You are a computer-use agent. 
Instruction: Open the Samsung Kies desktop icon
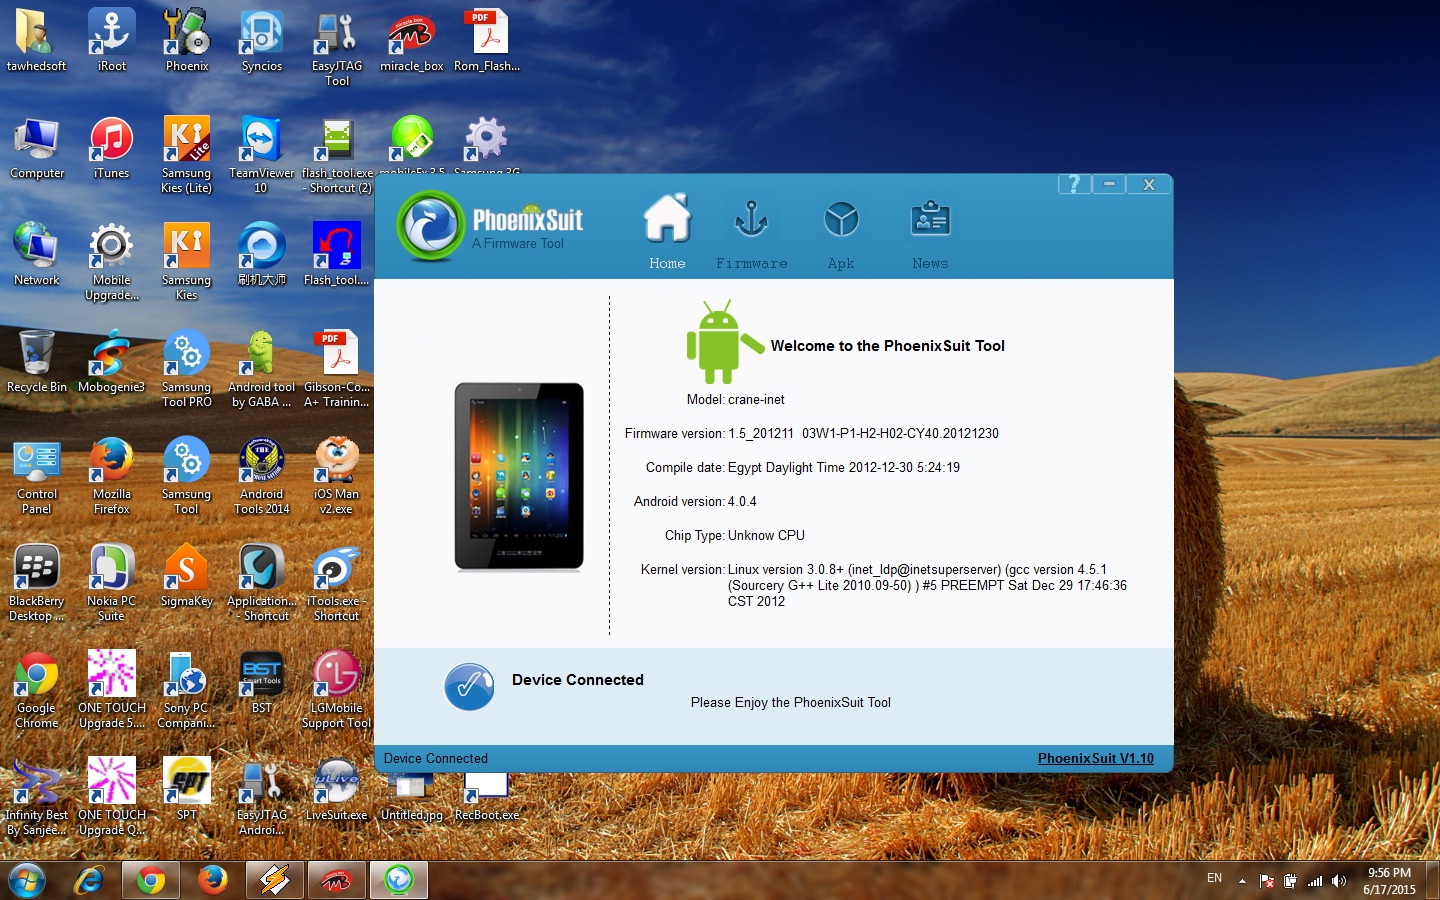point(187,262)
